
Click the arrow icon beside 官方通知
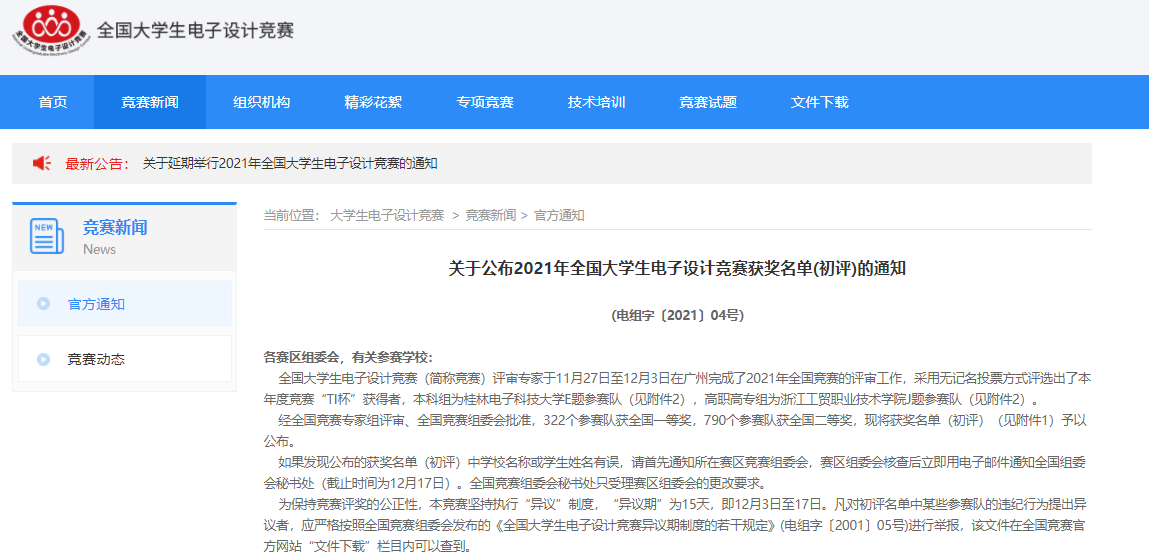(43, 304)
